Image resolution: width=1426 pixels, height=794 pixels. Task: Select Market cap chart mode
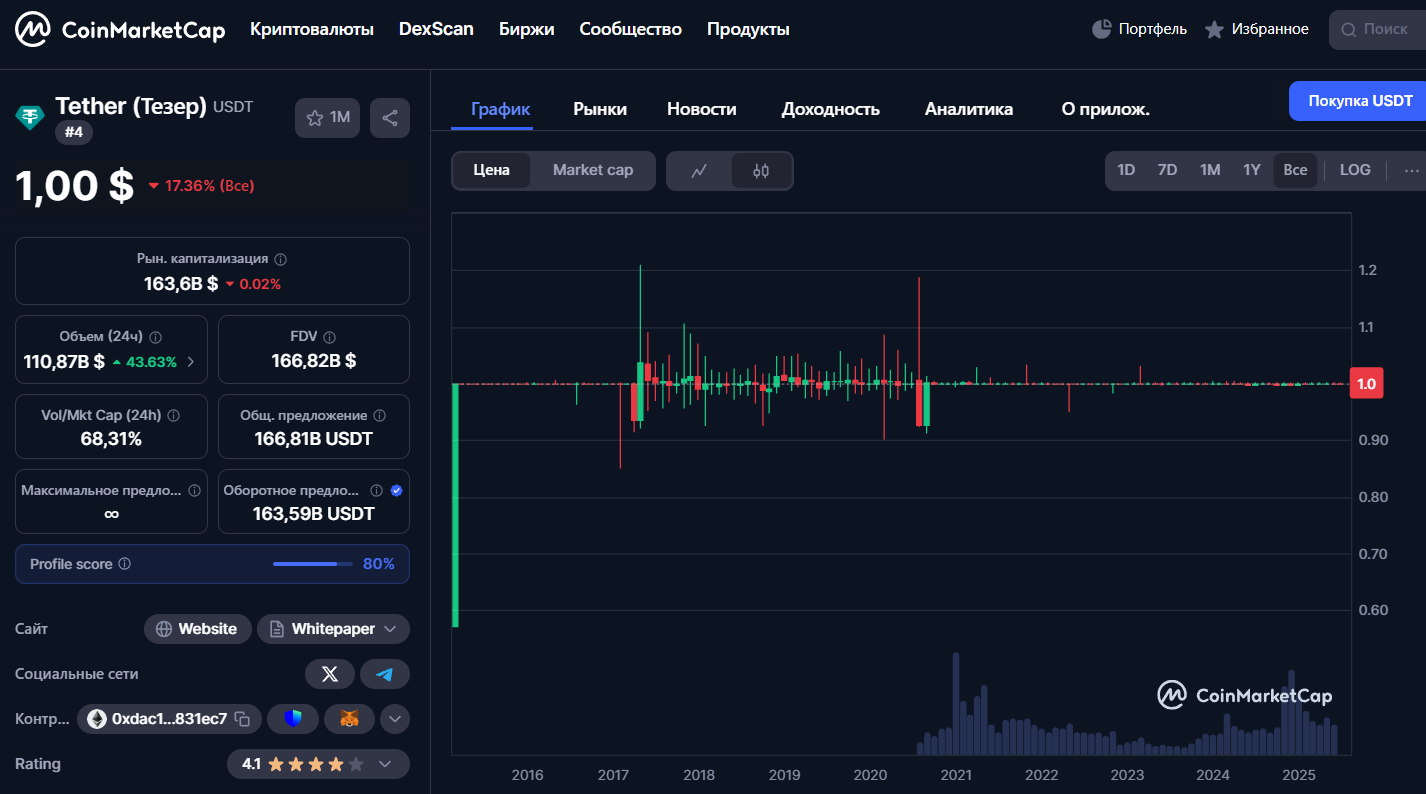(x=593, y=170)
